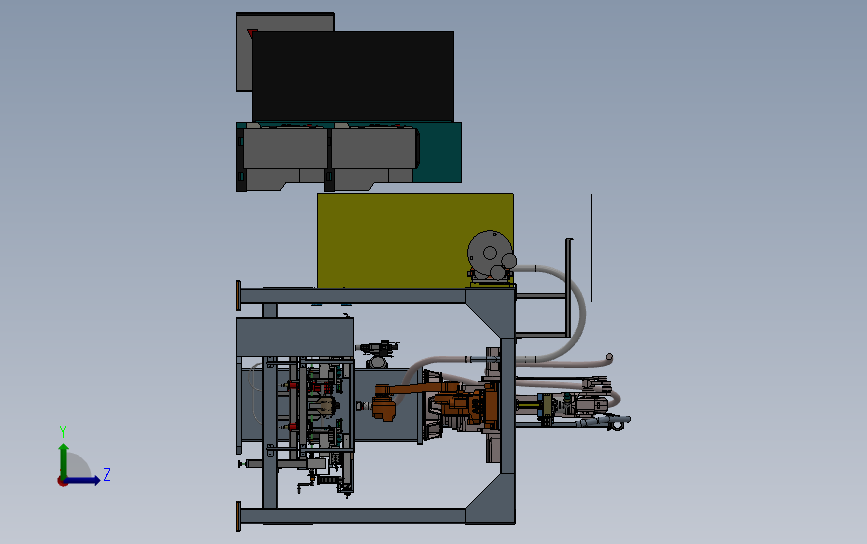This screenshot has height=544, width=867.
Task: Select the upper horizontal grey frame beam
Action: (x=353, y=296)
